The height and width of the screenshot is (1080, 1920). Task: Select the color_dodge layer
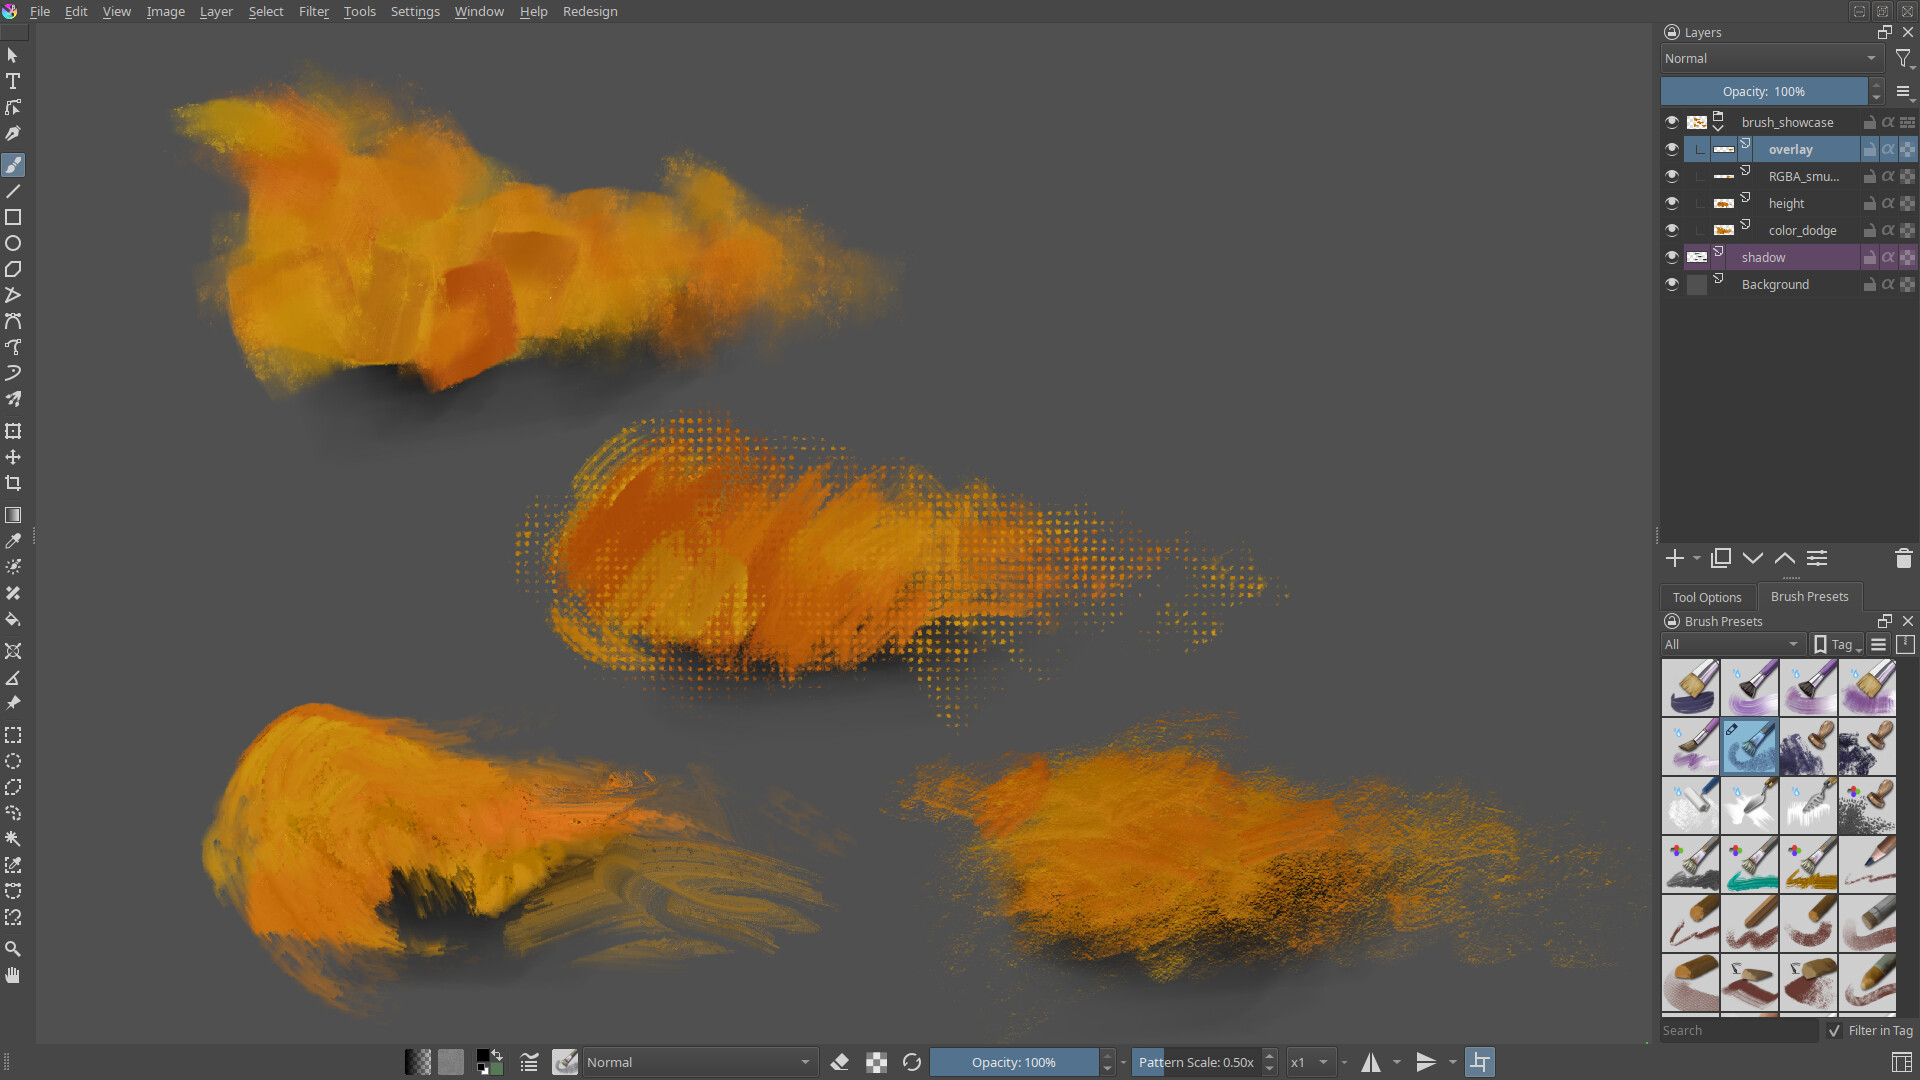1802,230
